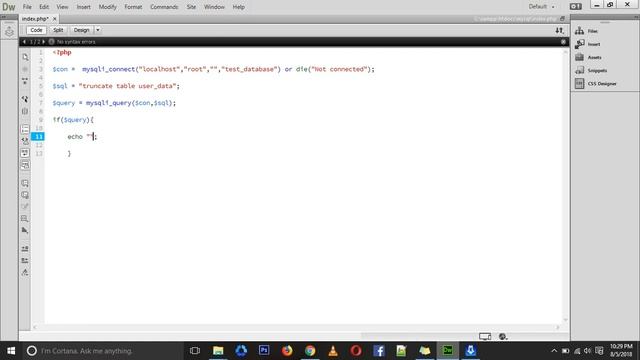
Task: Select the index.php document tab
Action: 35,19
